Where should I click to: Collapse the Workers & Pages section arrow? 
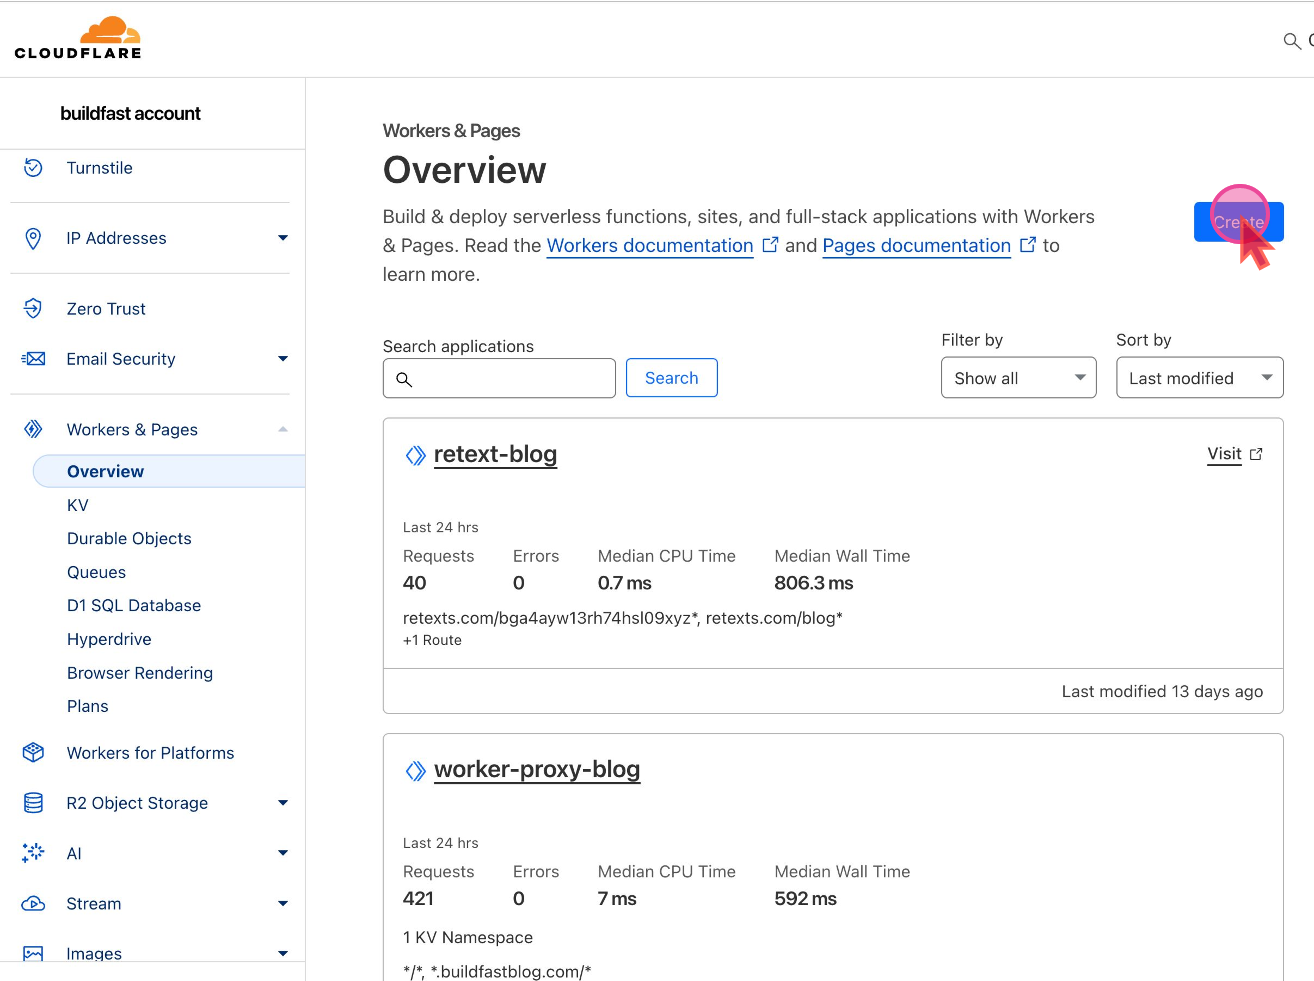point(283,430)
